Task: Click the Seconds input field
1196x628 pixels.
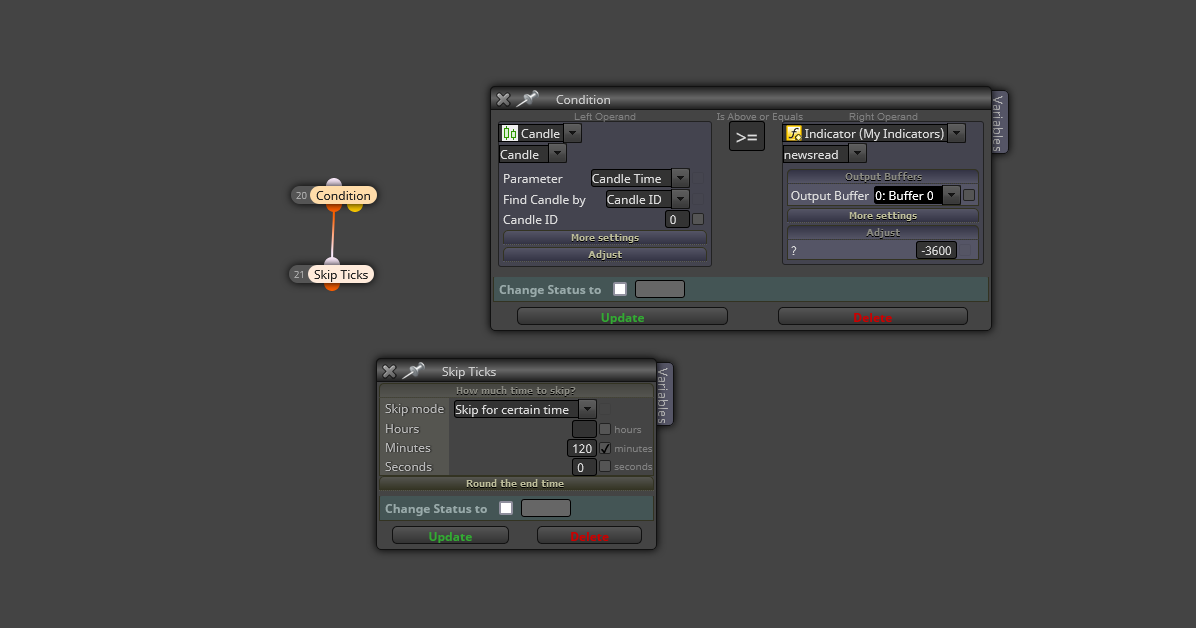Action: 584,467
